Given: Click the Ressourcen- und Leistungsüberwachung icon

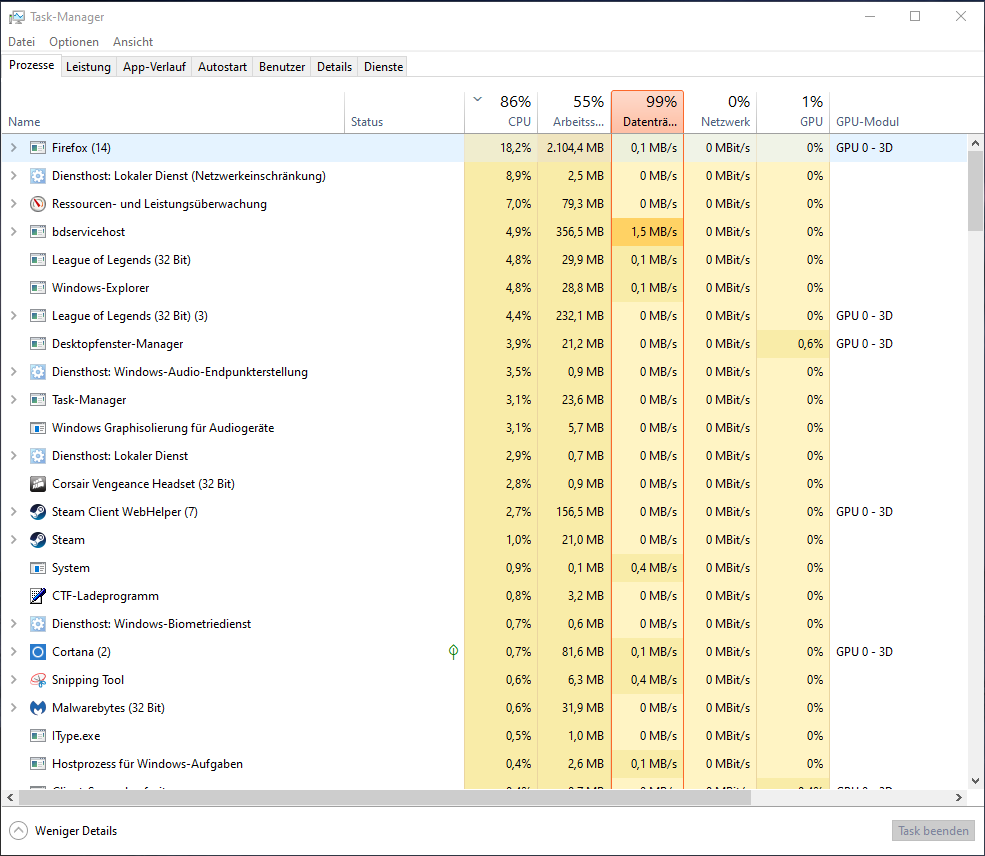Looking at the screenshot, I should [x=38, y=203].
